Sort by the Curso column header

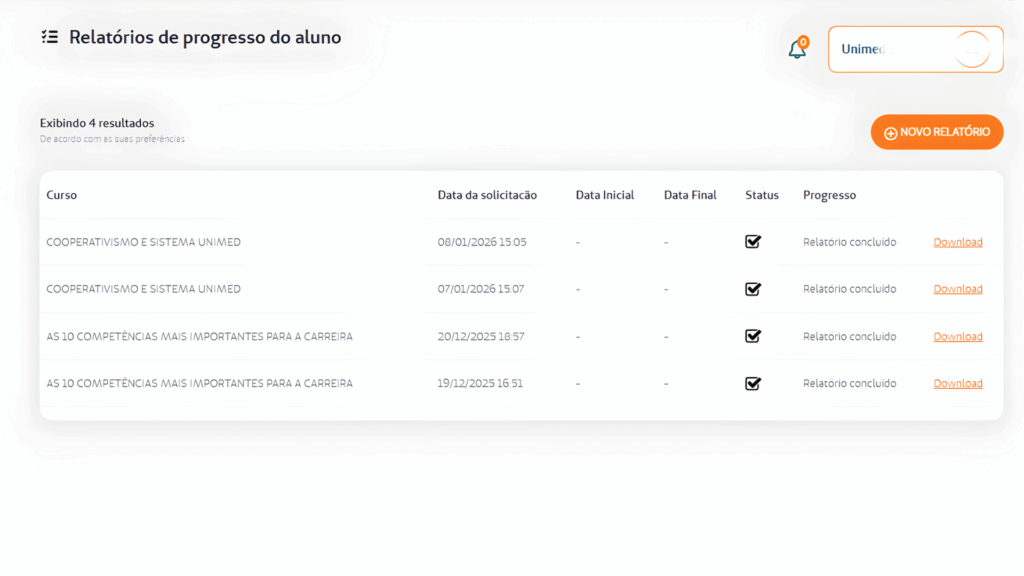[x=62, y=195]
